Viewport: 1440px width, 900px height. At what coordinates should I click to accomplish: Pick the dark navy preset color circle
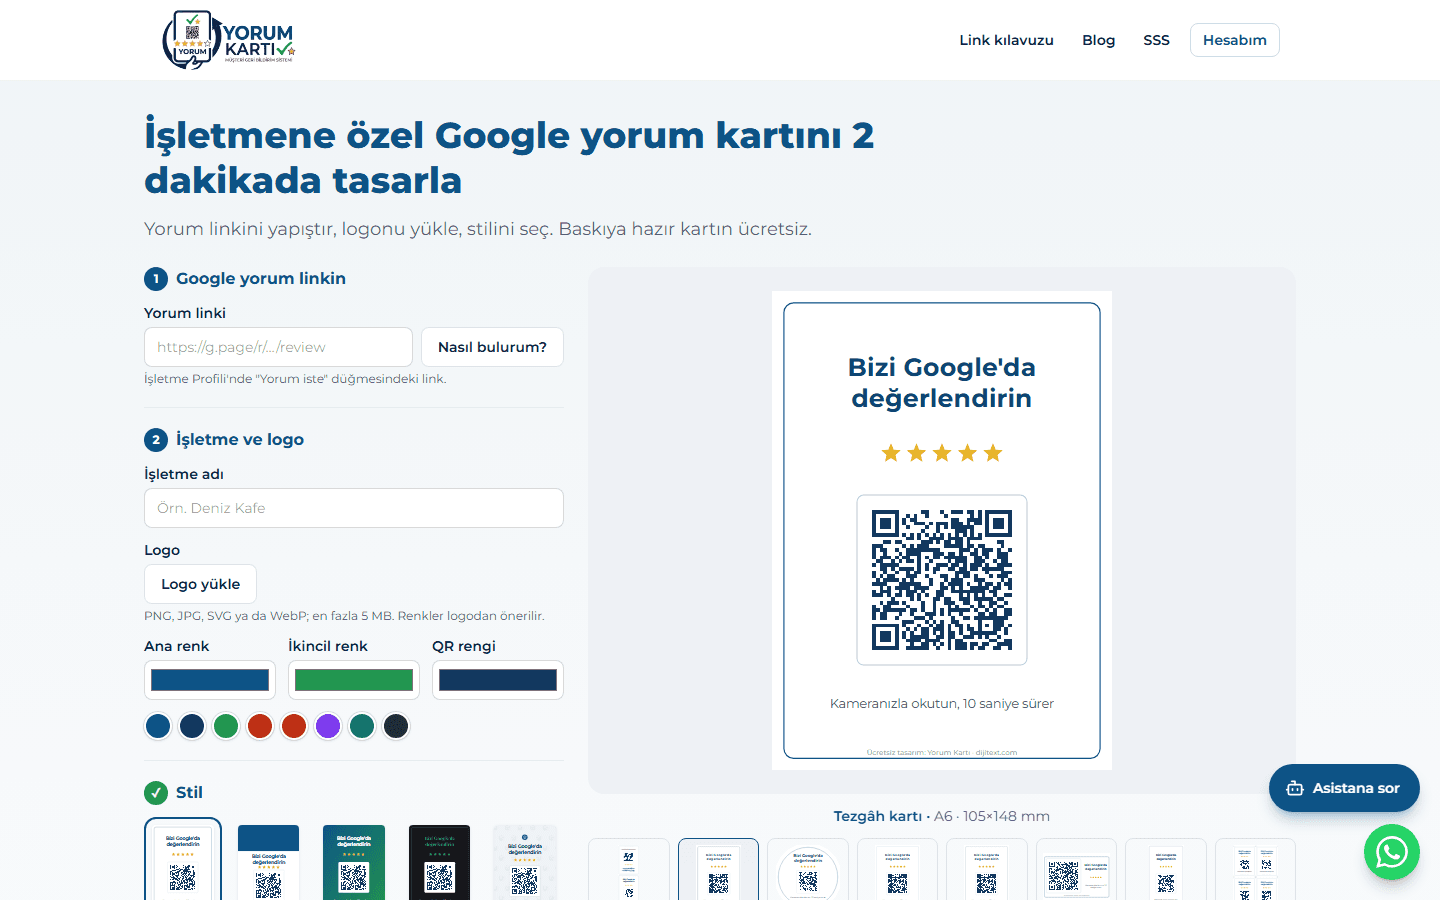[192, 726]
